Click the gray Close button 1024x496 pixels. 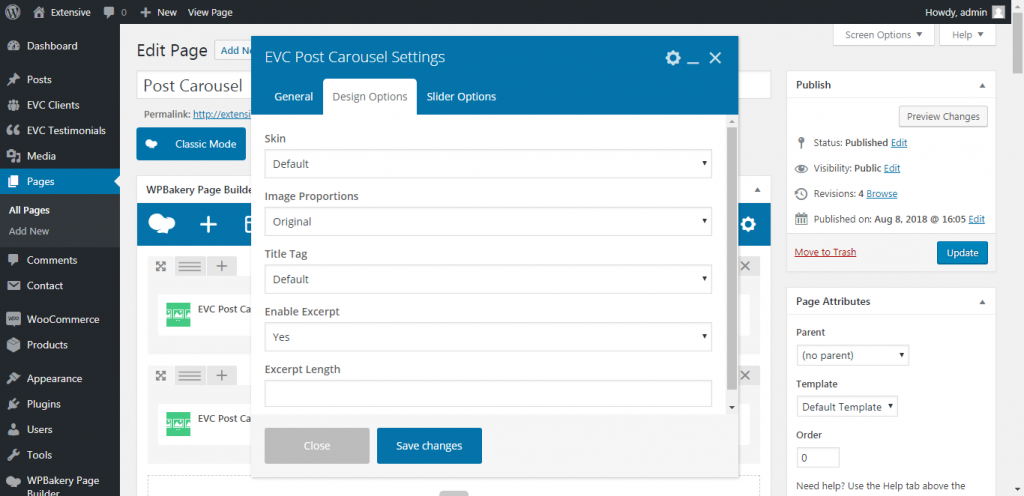[317, 446]
